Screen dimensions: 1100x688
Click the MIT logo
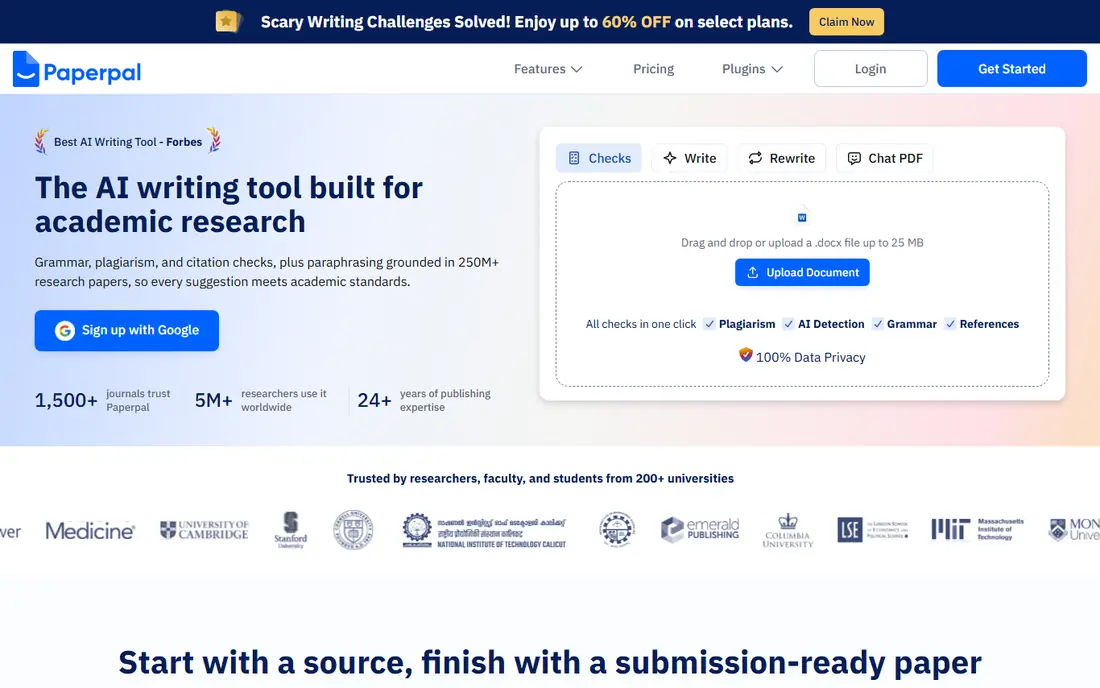[x=977, y=530]
